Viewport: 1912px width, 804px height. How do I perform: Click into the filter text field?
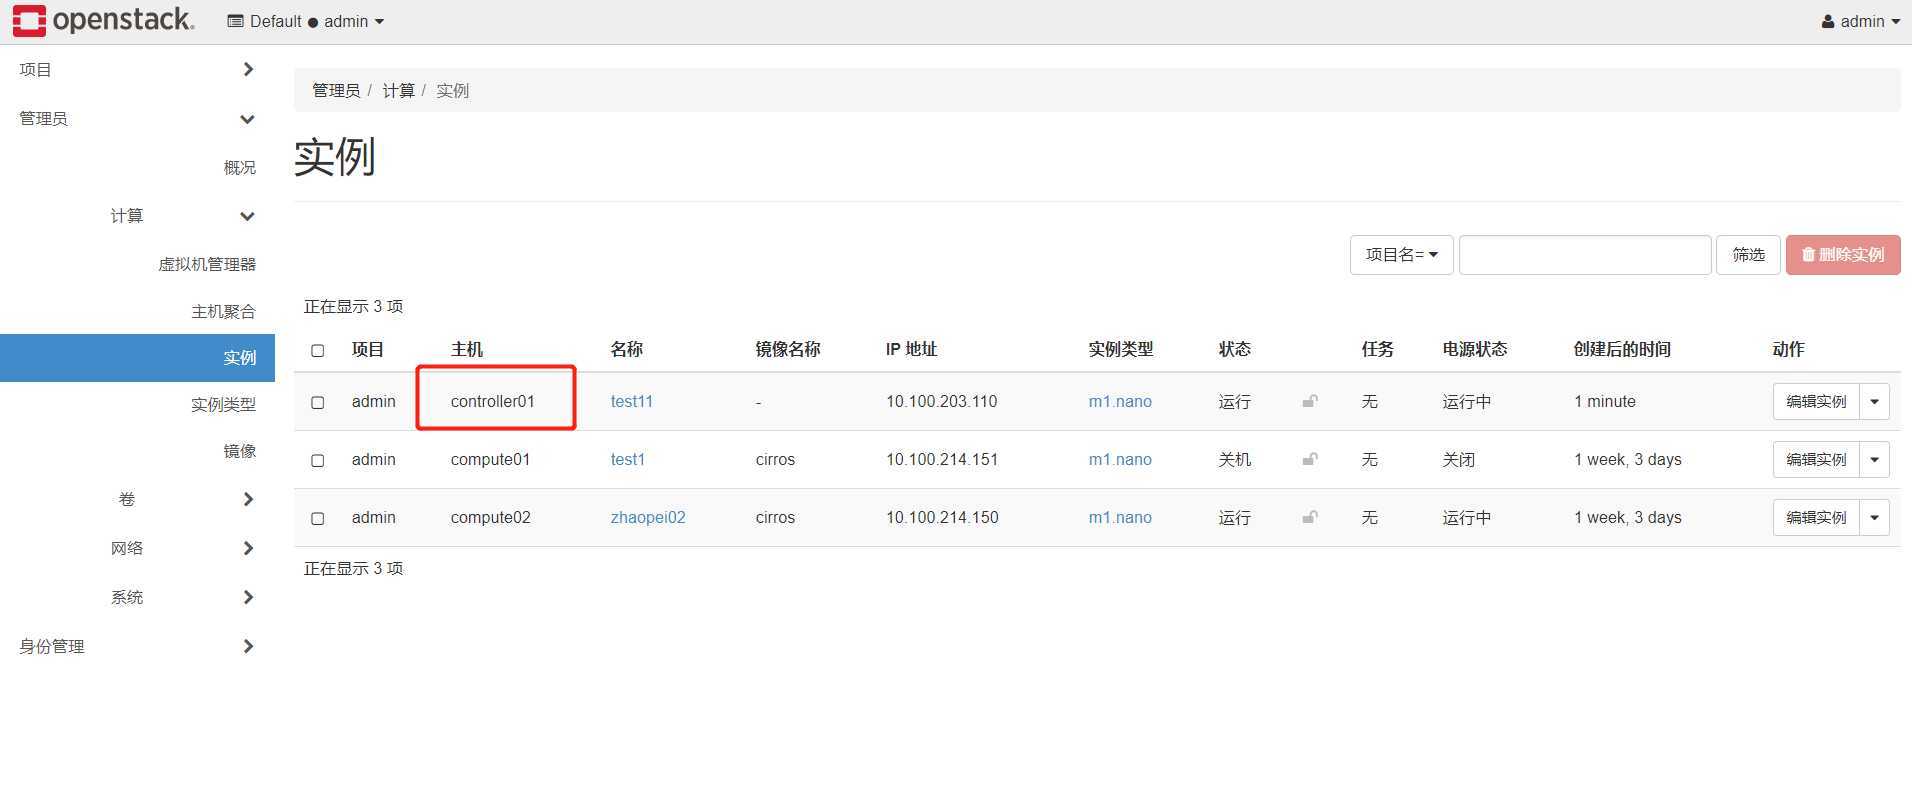click(x=1585, y=255)
